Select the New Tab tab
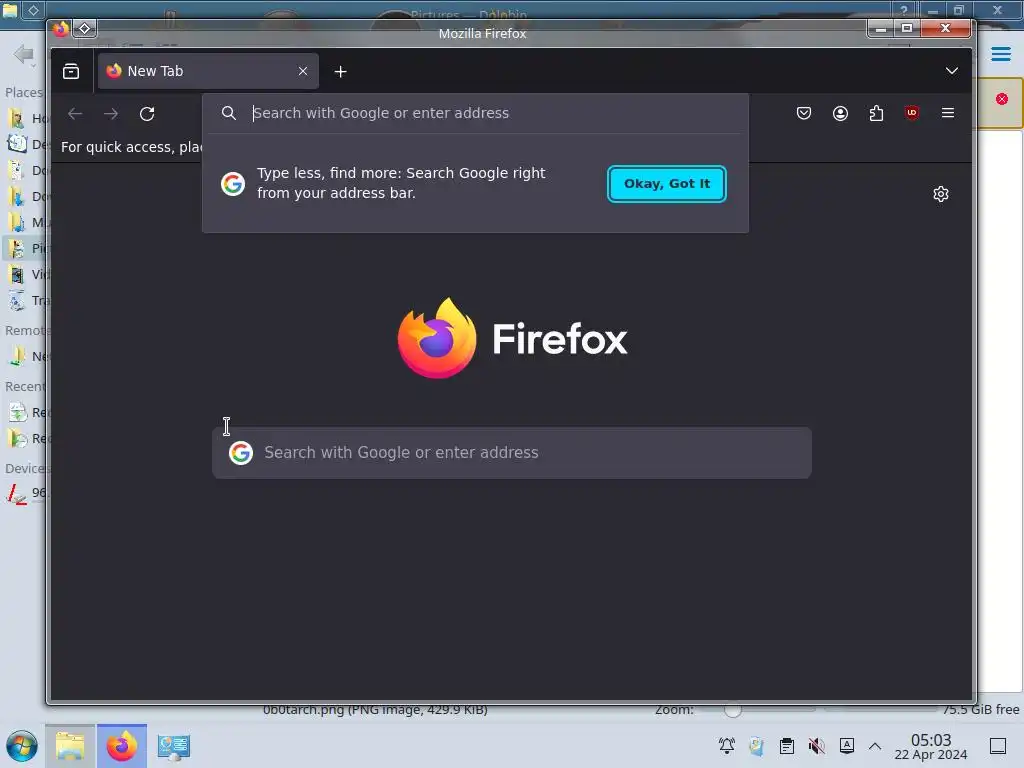The width and height of the screenshot is (1024, 768). coord(208,71)
